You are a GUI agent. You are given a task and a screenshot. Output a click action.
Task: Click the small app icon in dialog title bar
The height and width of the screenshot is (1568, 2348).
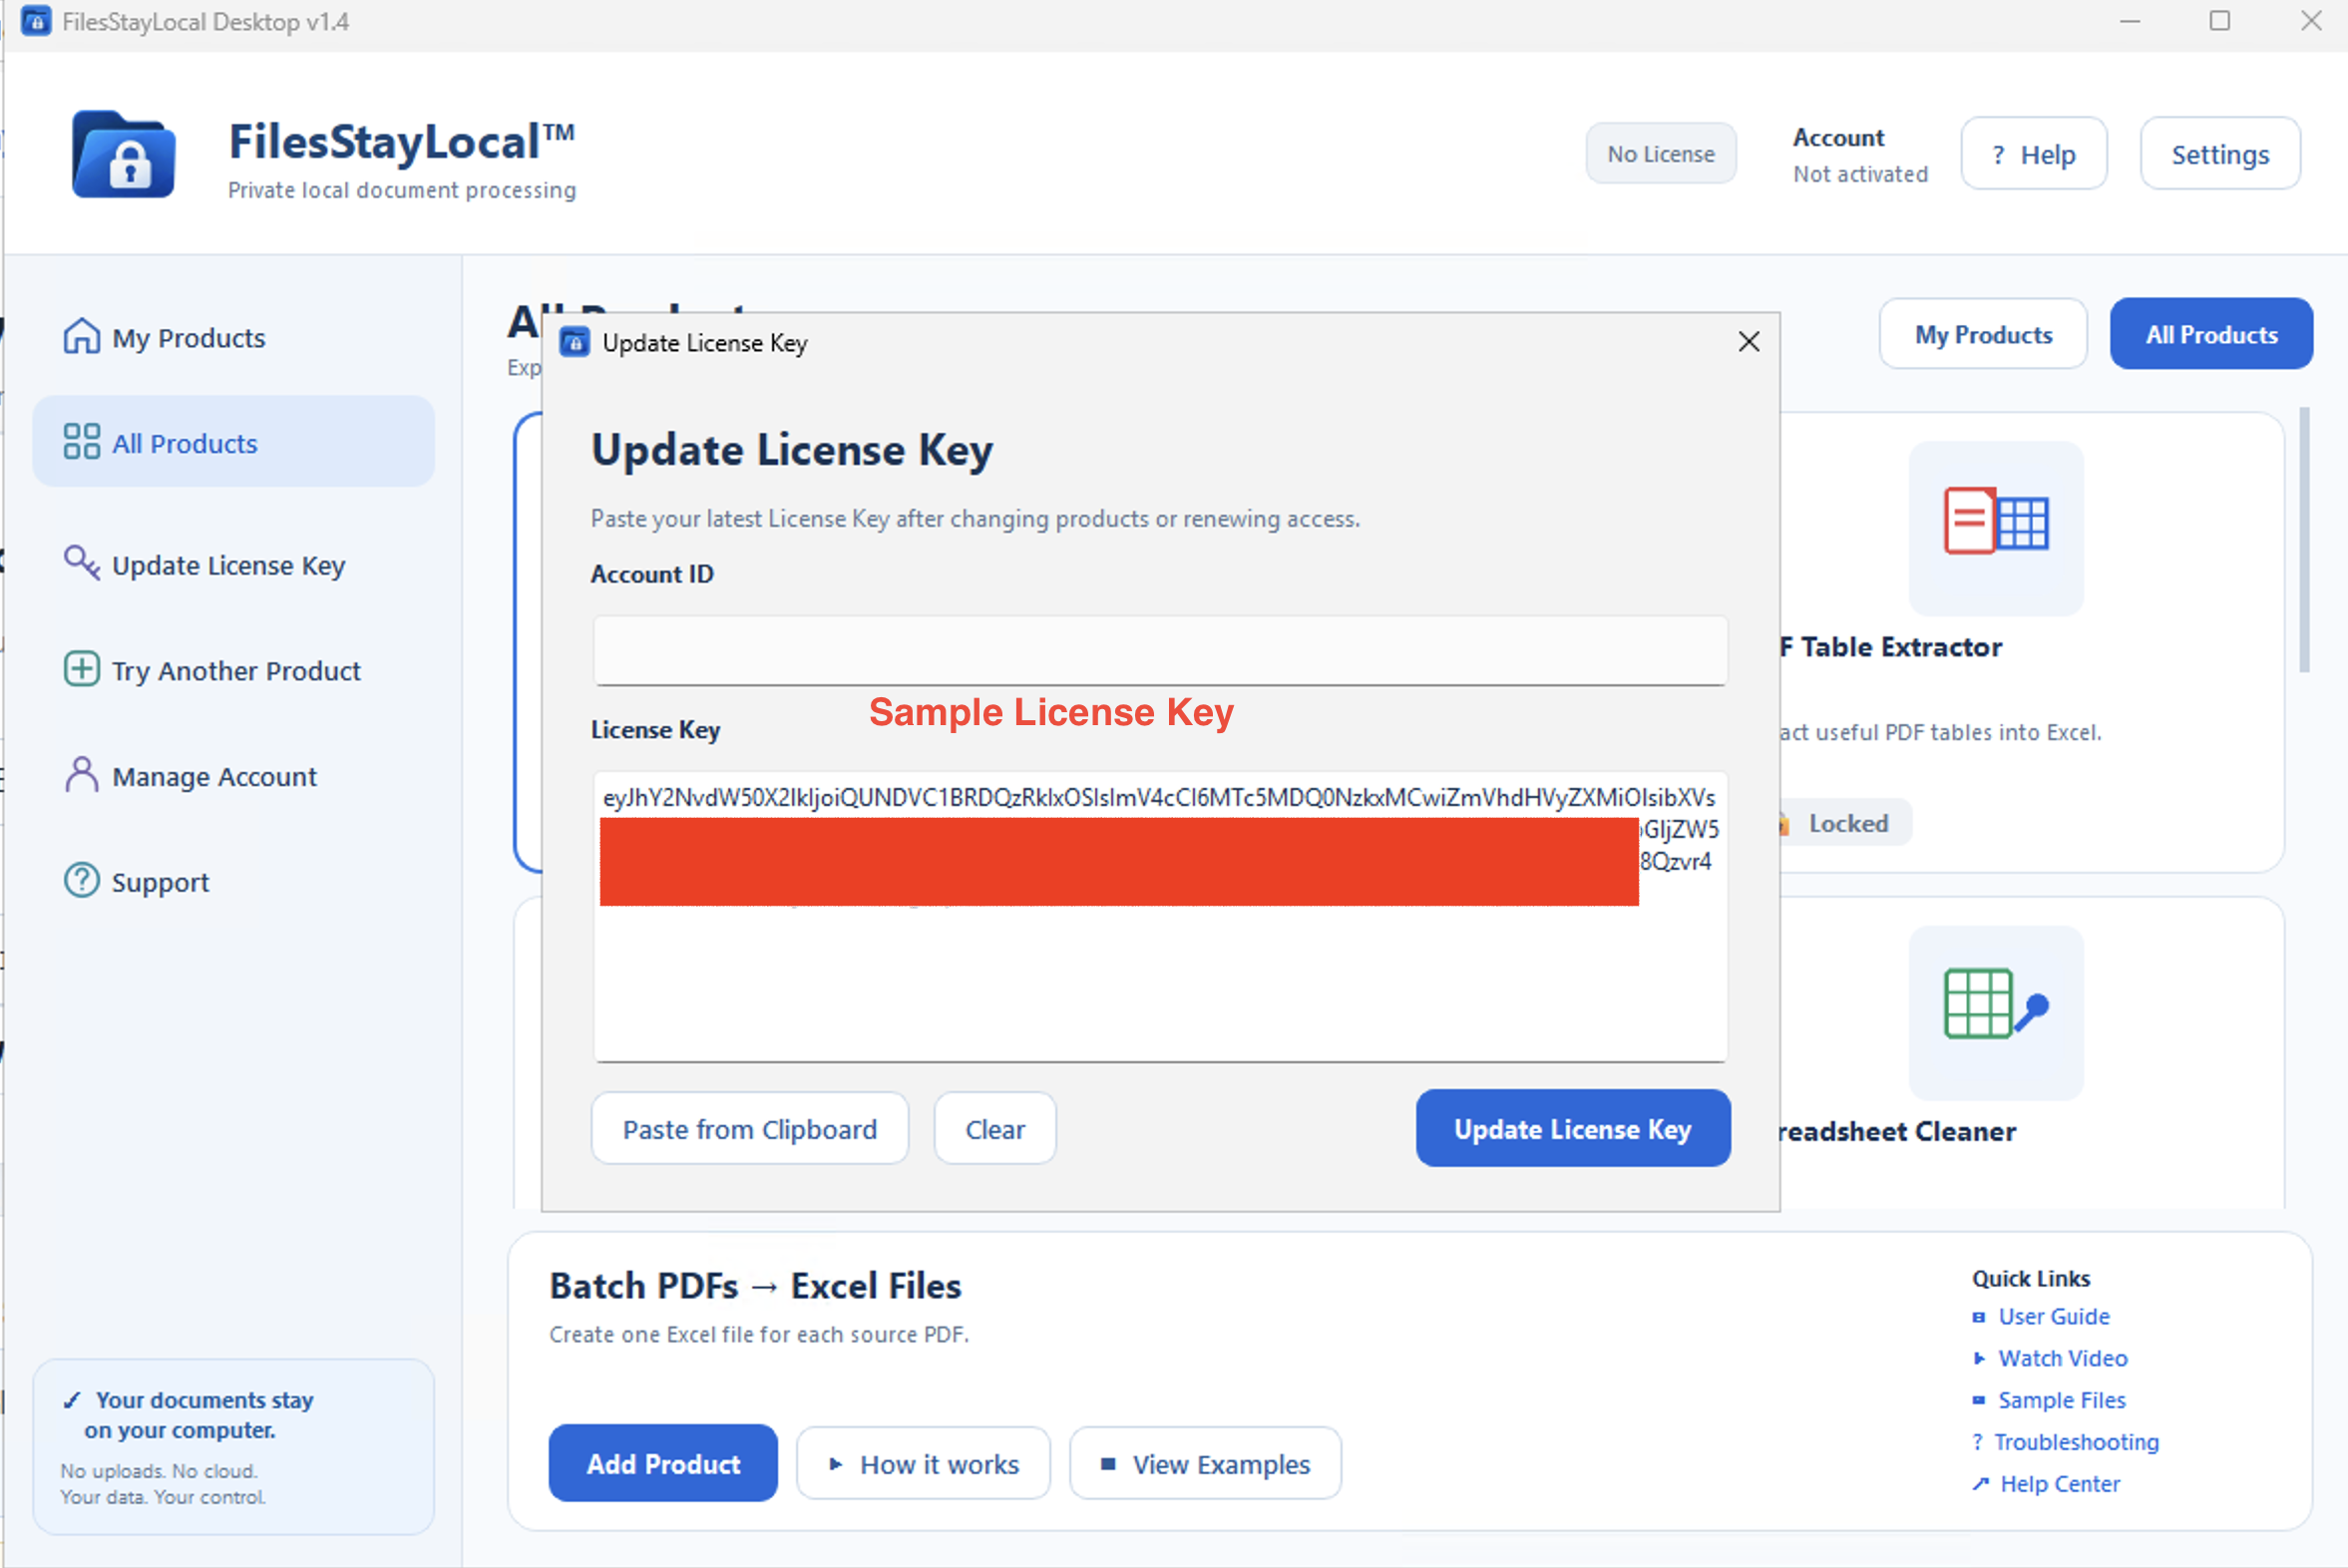[x=574, y=343]
